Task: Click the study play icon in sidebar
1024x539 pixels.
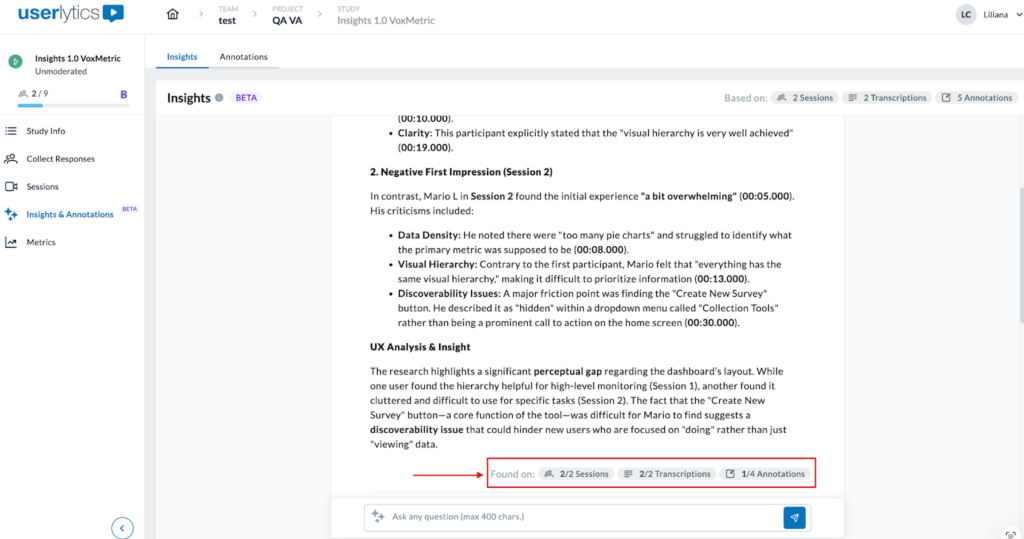Action: (15, 61)
